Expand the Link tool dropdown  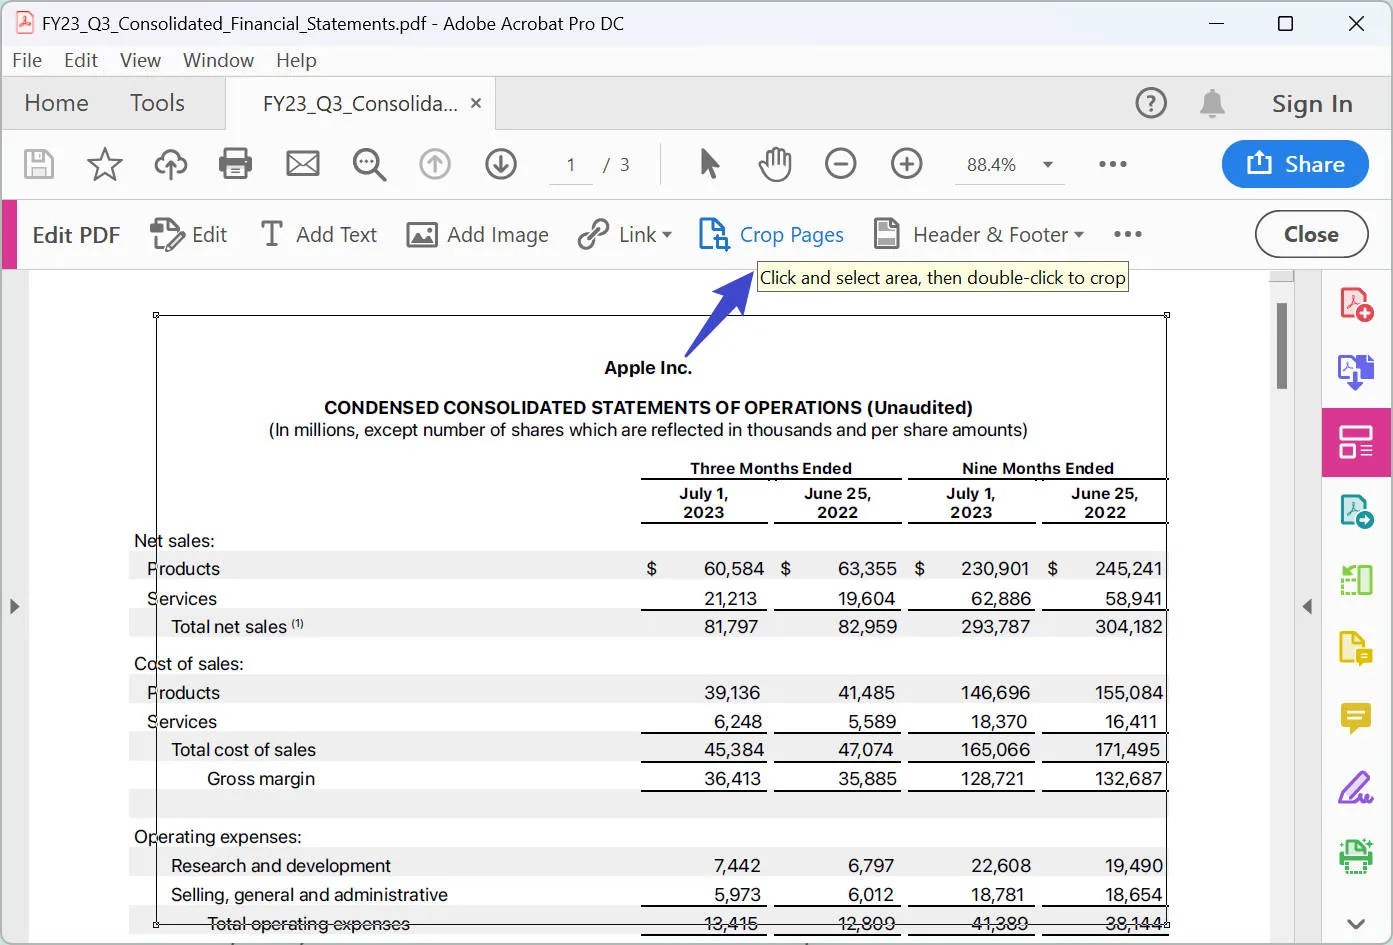pos(663,234)
